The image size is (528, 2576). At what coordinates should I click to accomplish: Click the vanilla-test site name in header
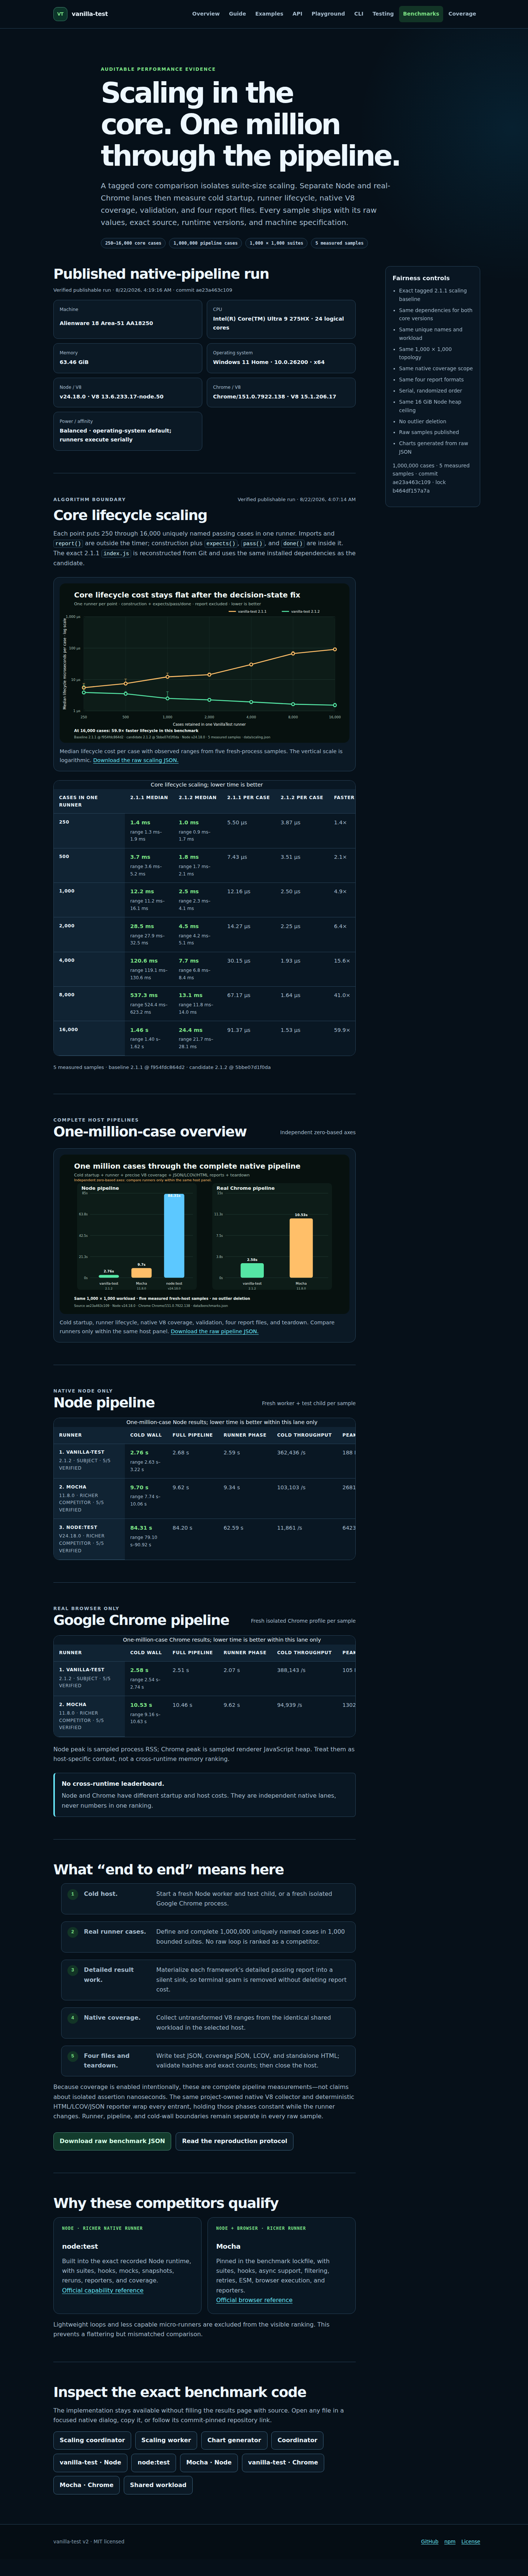90,14
